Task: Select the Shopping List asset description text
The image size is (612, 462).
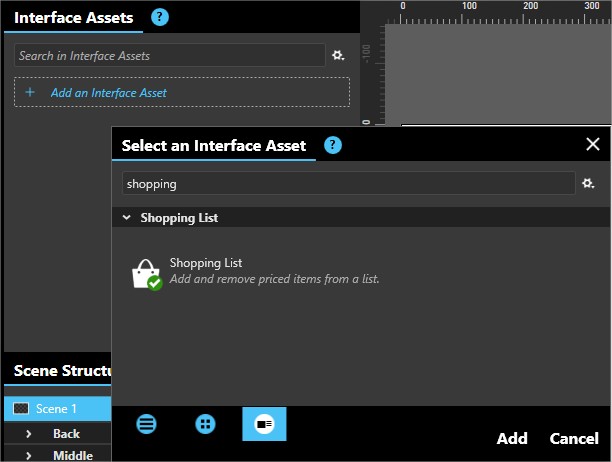Action: (x=274, y=279)
